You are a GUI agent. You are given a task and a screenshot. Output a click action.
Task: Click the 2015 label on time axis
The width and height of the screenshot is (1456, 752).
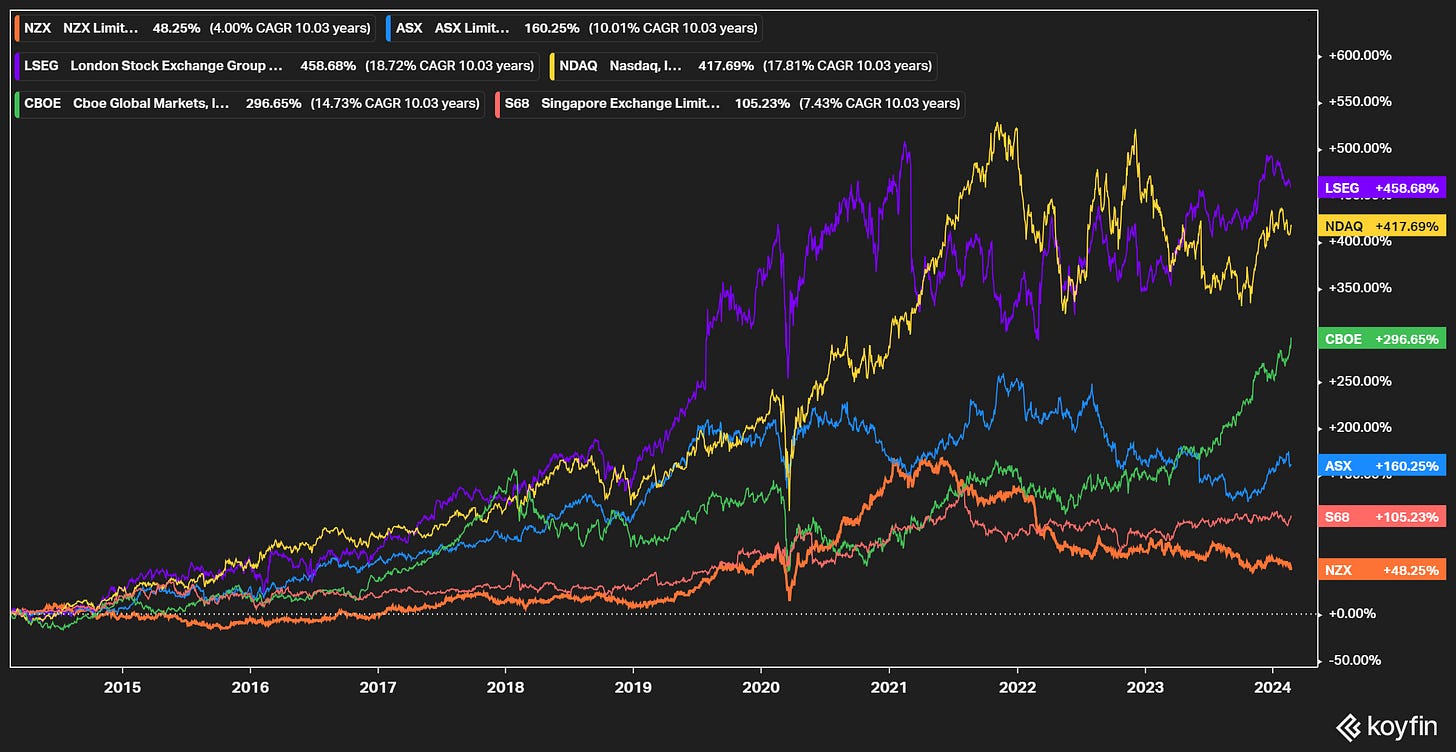122,688
